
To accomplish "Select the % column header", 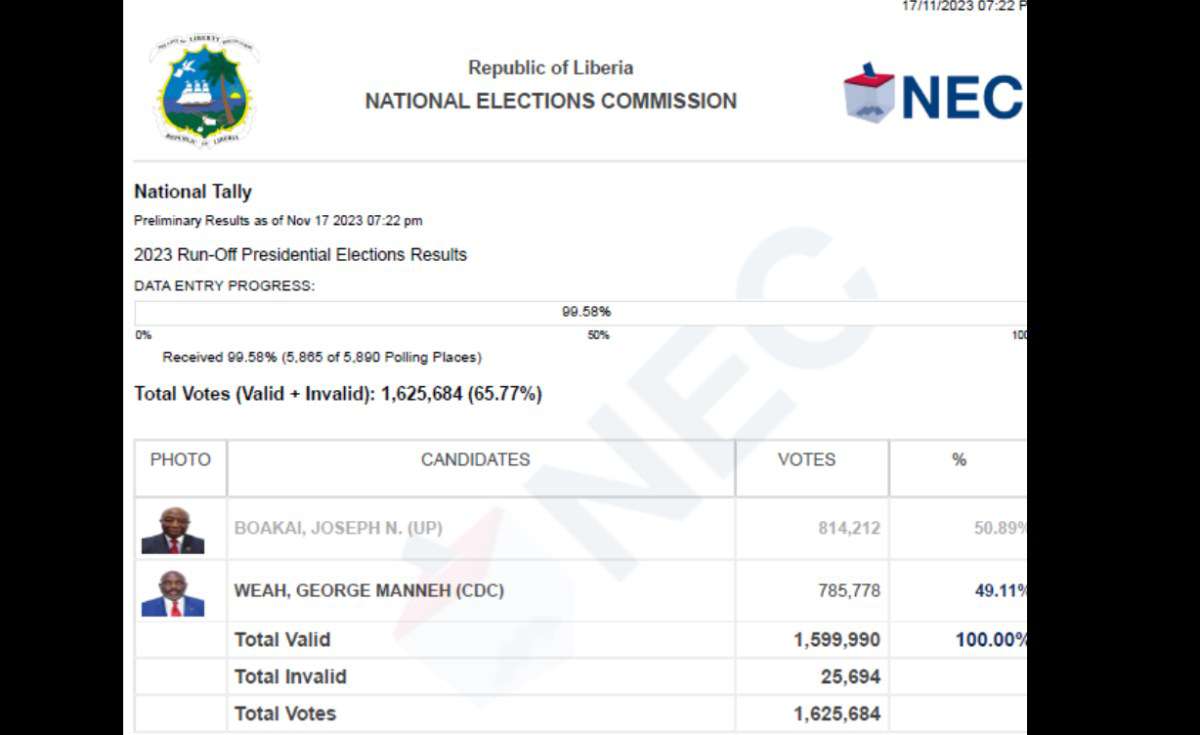I will tap(958, 460).
